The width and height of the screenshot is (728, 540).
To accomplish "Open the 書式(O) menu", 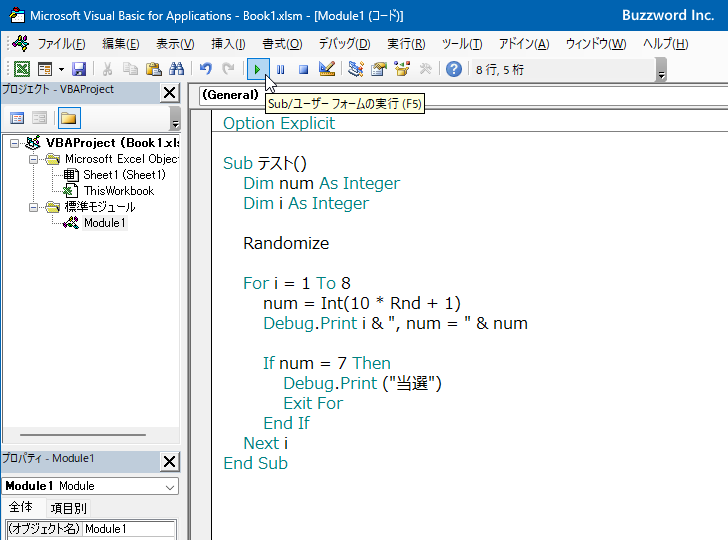I will (x=282, y=44).
